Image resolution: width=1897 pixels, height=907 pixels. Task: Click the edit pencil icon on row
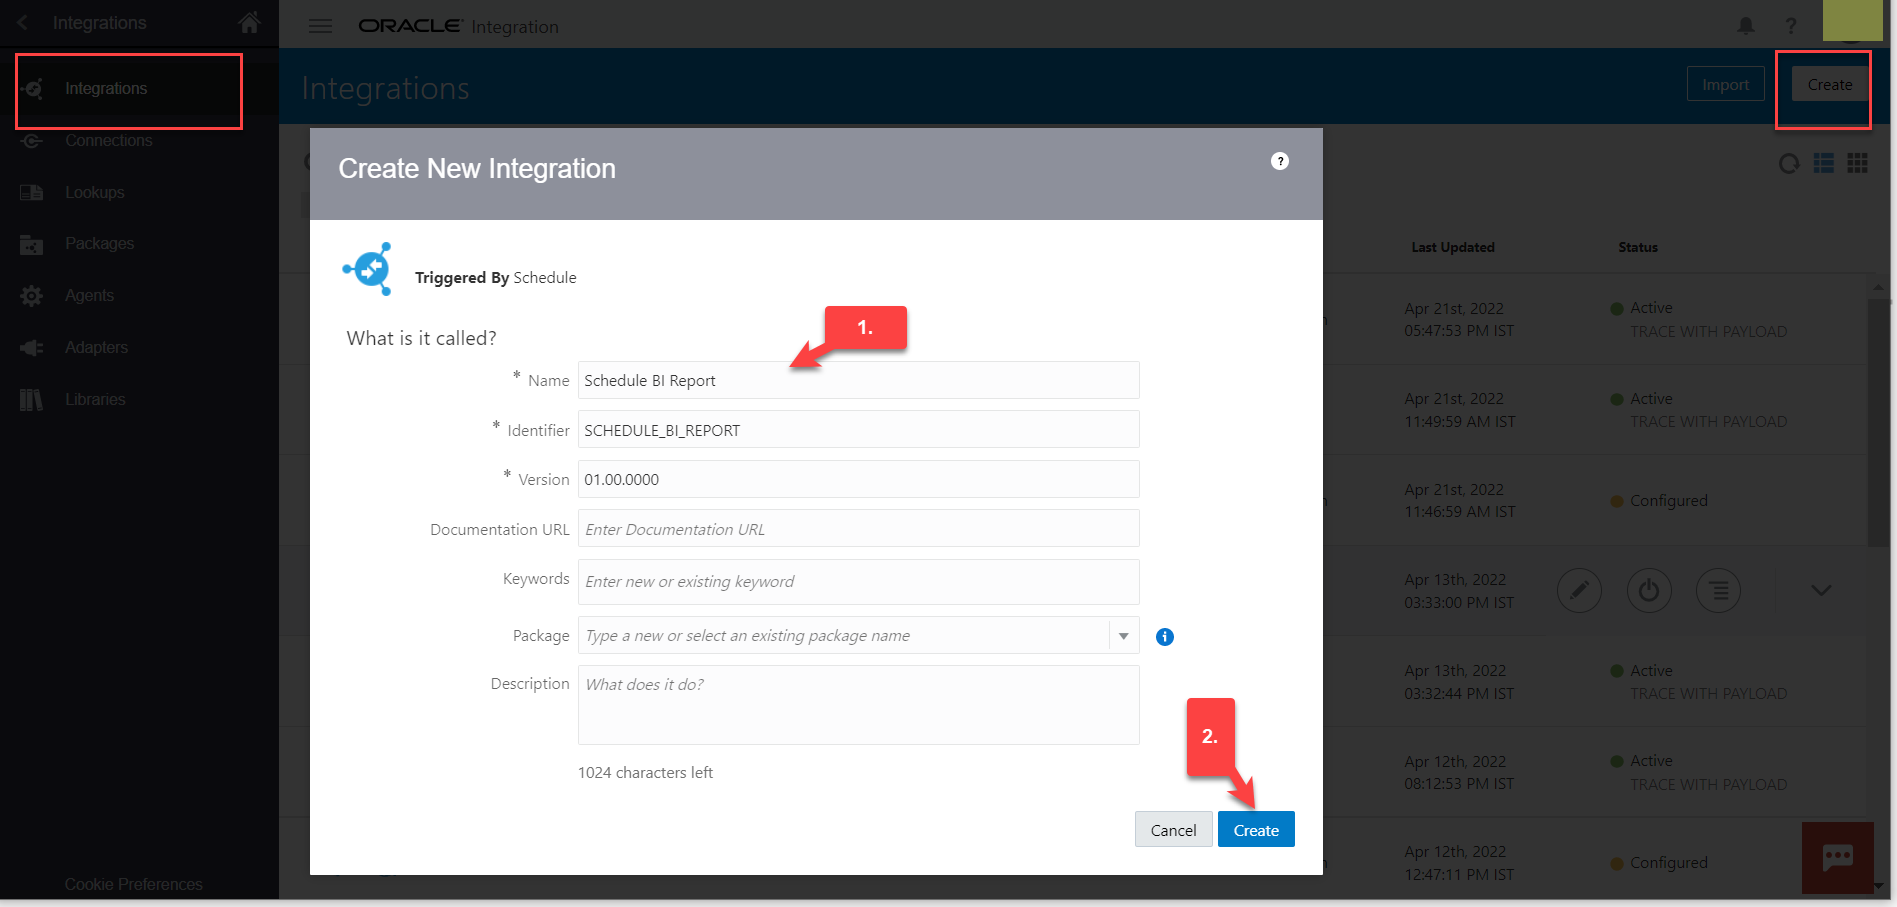(x=1579, y=591)
